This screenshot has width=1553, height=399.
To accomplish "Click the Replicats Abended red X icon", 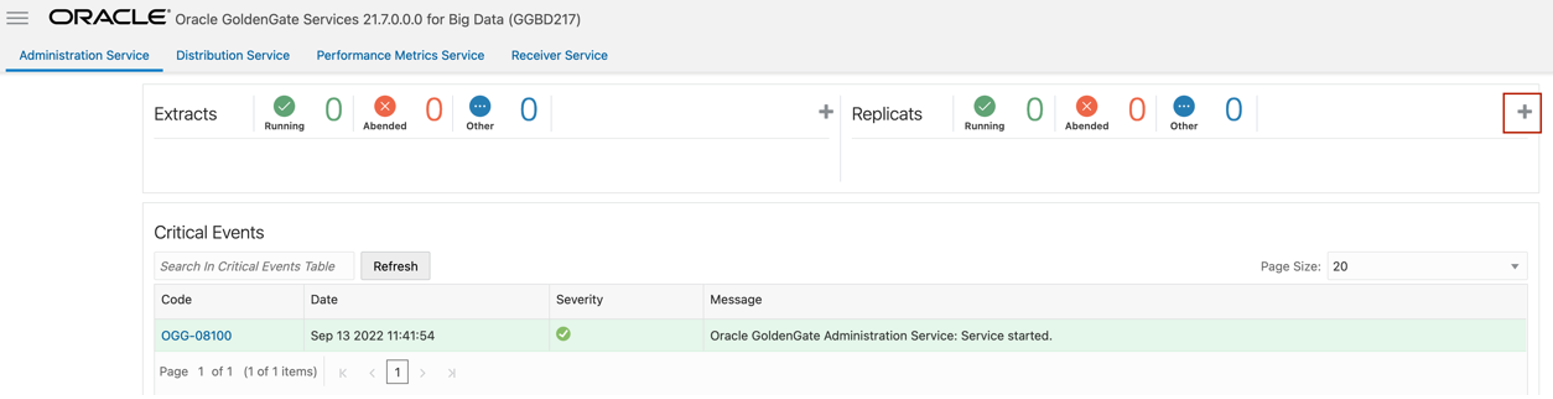I will point(1086,106).
